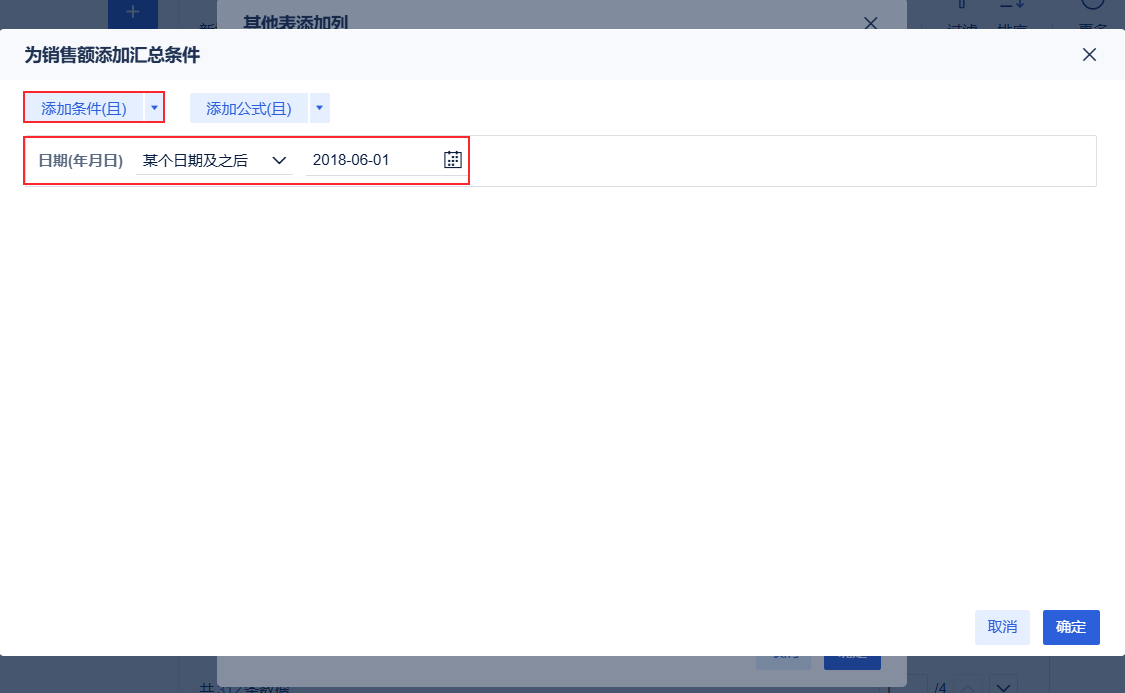This screenshot has width=1125, height=693.
Task: Open the 某个日期及之后 condition dropdown
Action: tap(214, 159)
